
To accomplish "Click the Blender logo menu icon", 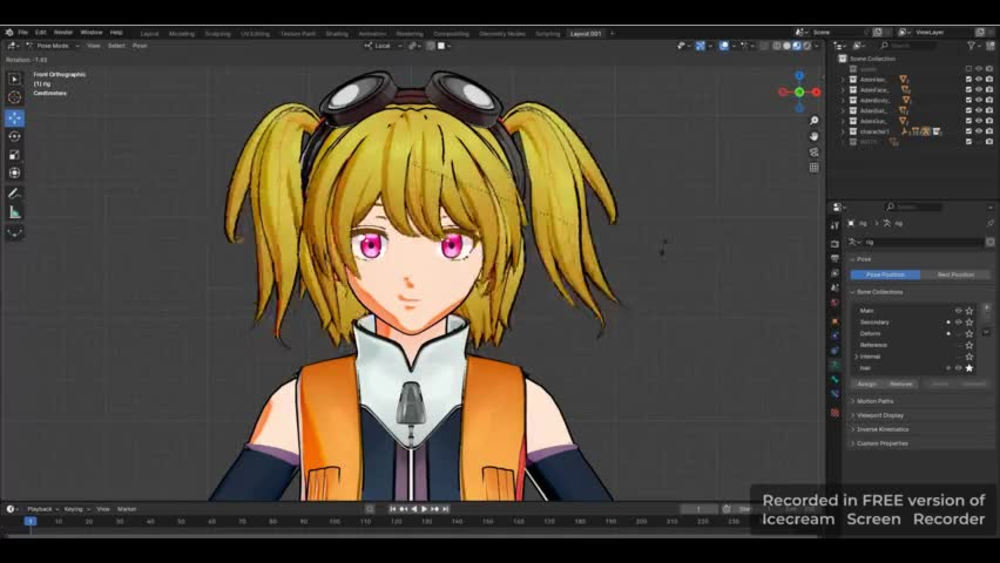I will click(9, 32).
